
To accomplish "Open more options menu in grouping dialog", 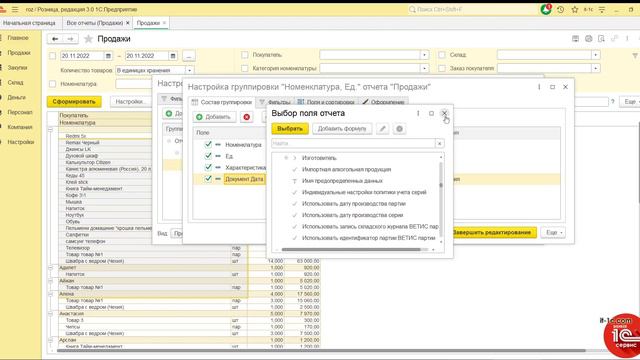I will (539, 87).
